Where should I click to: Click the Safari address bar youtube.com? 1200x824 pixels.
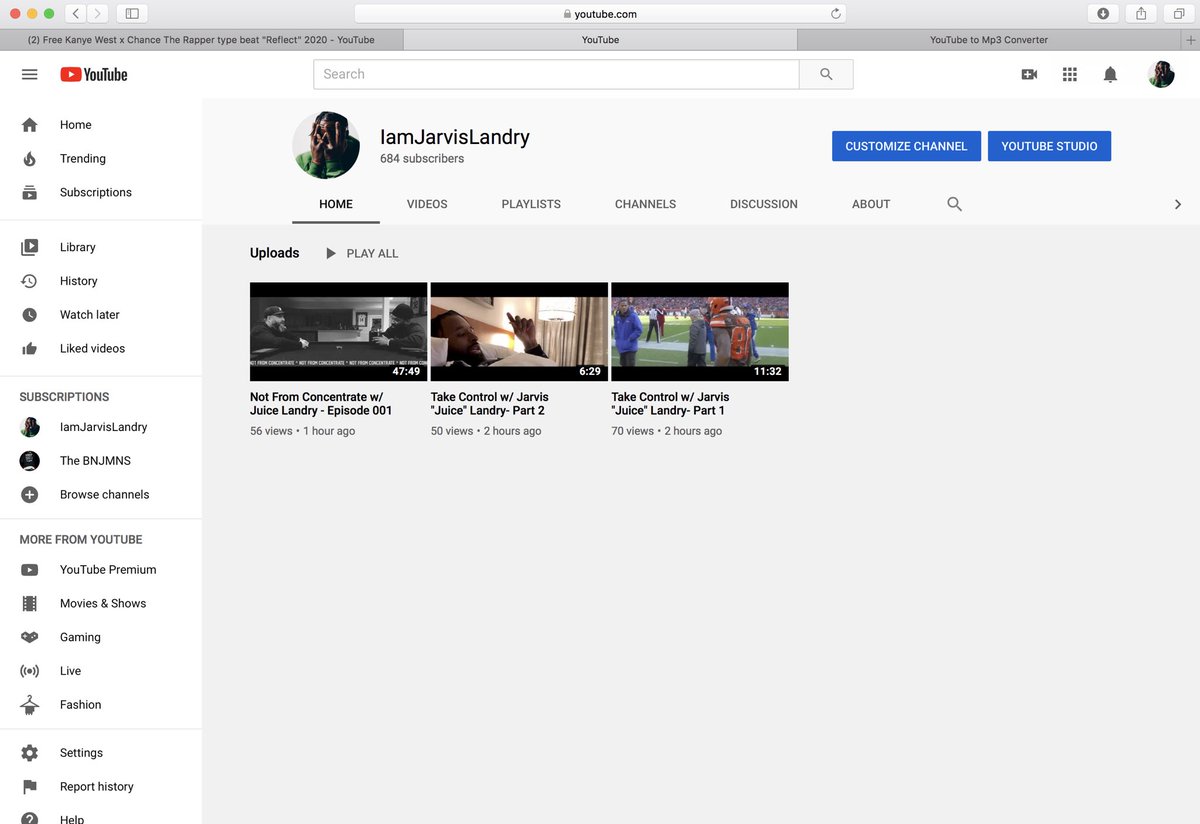click(600, 14)
